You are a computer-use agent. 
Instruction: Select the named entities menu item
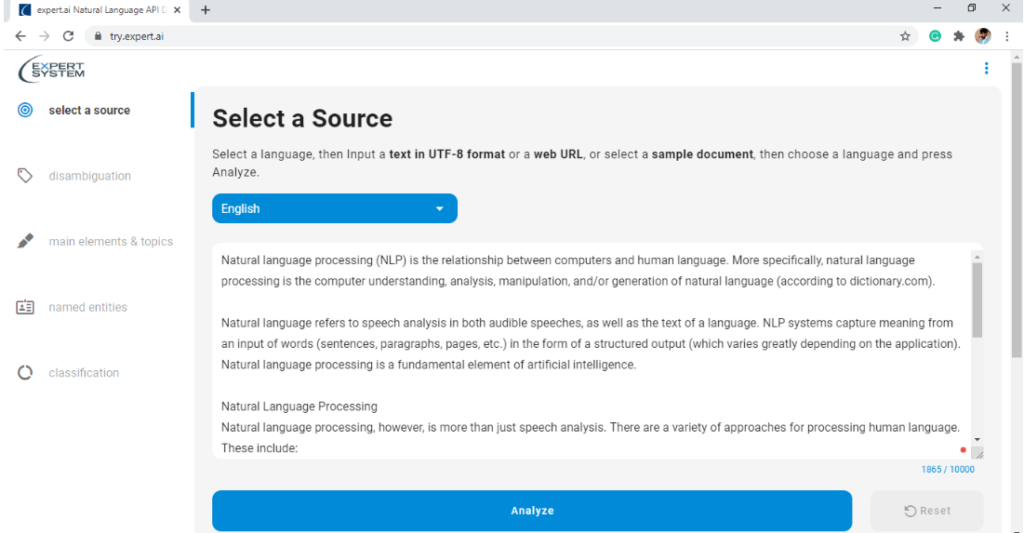click(88, 307)
